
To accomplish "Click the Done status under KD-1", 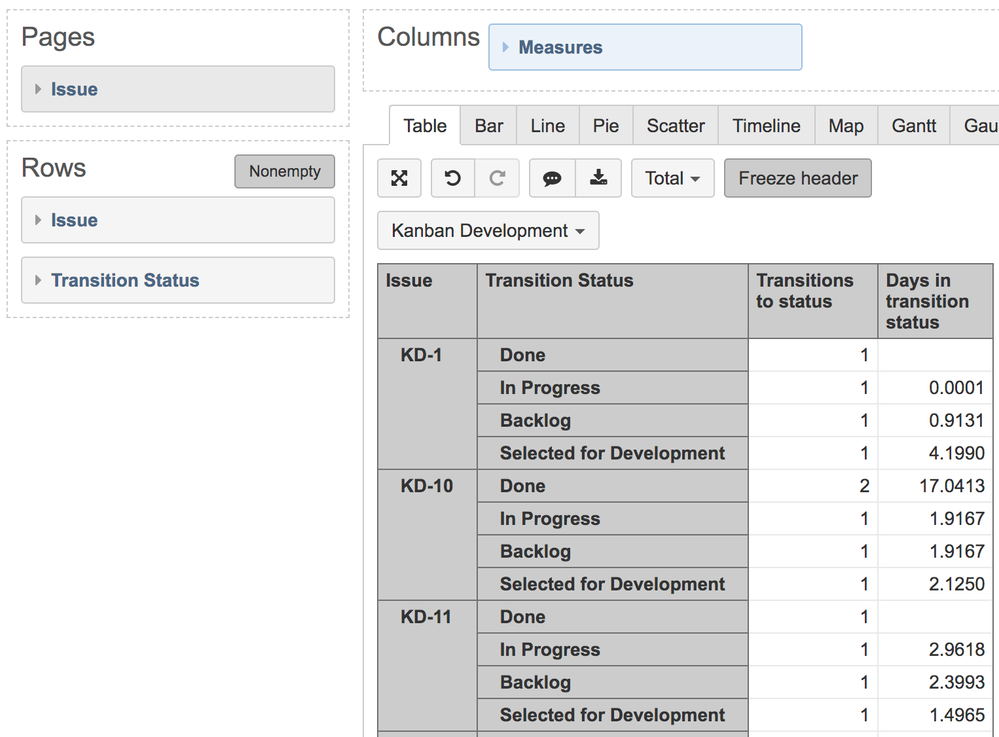I will coord(612,355).
